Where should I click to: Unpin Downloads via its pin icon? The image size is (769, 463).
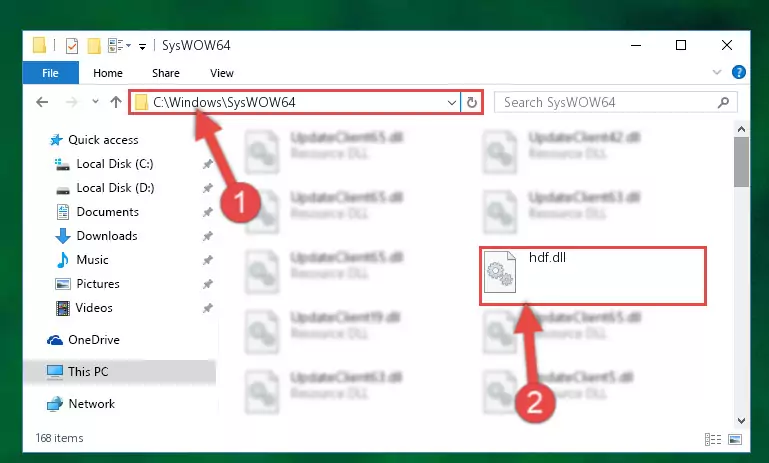[x=208, y=236]
